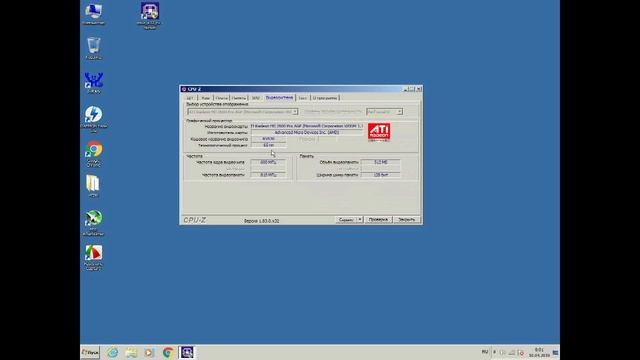Switch to the SPD tab in CPU-Z

(256, 98)
